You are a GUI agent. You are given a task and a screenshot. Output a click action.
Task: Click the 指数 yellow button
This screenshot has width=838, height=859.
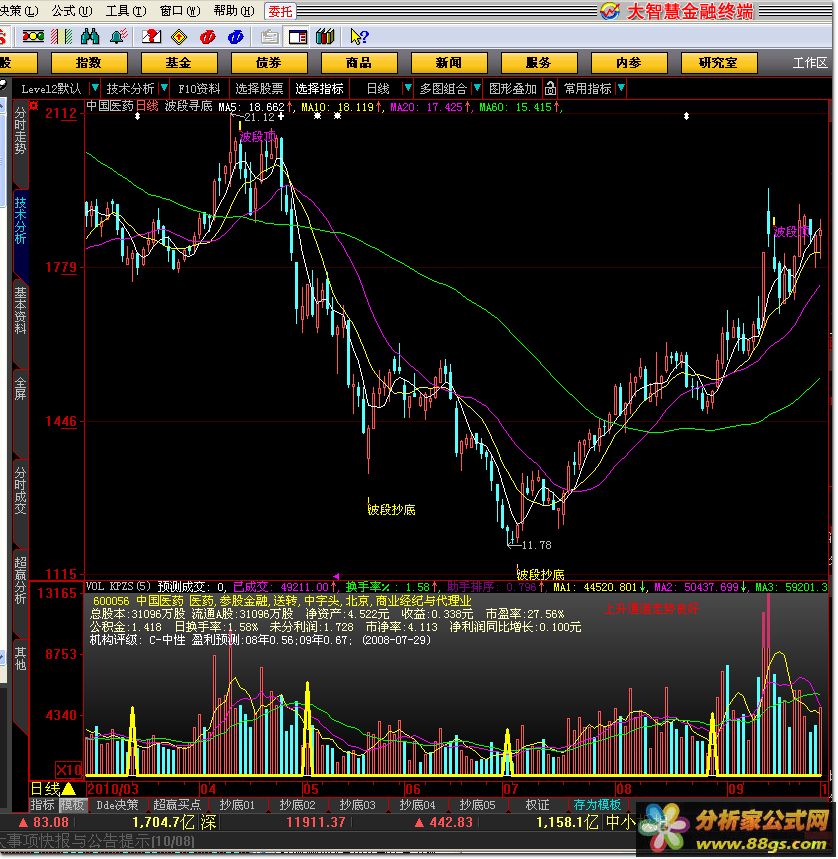coord(89,62)
